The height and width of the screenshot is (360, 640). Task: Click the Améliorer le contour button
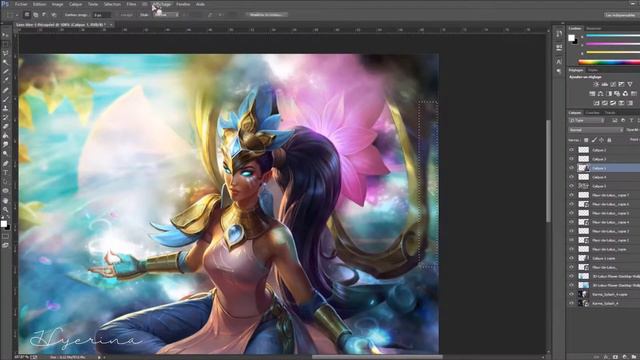tap(266, 15)
